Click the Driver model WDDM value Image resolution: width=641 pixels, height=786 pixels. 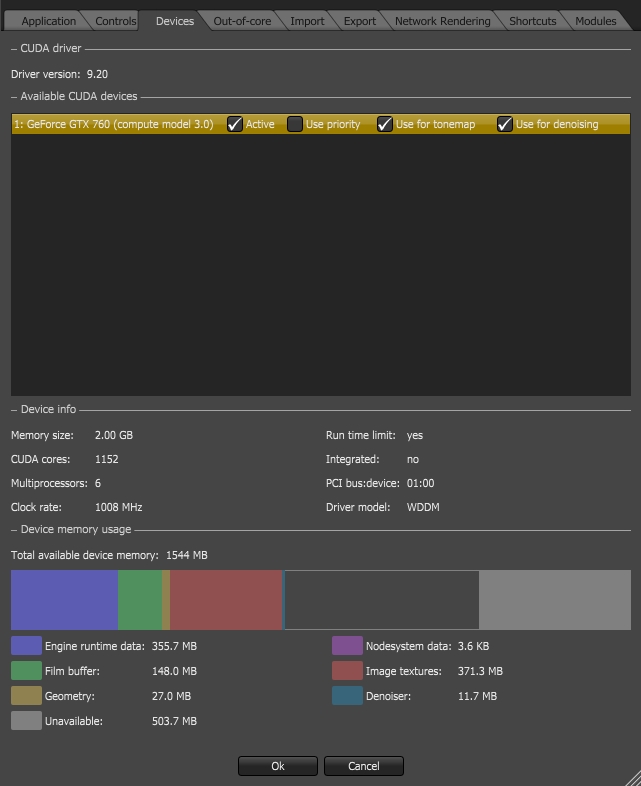(x=423, y=507)
